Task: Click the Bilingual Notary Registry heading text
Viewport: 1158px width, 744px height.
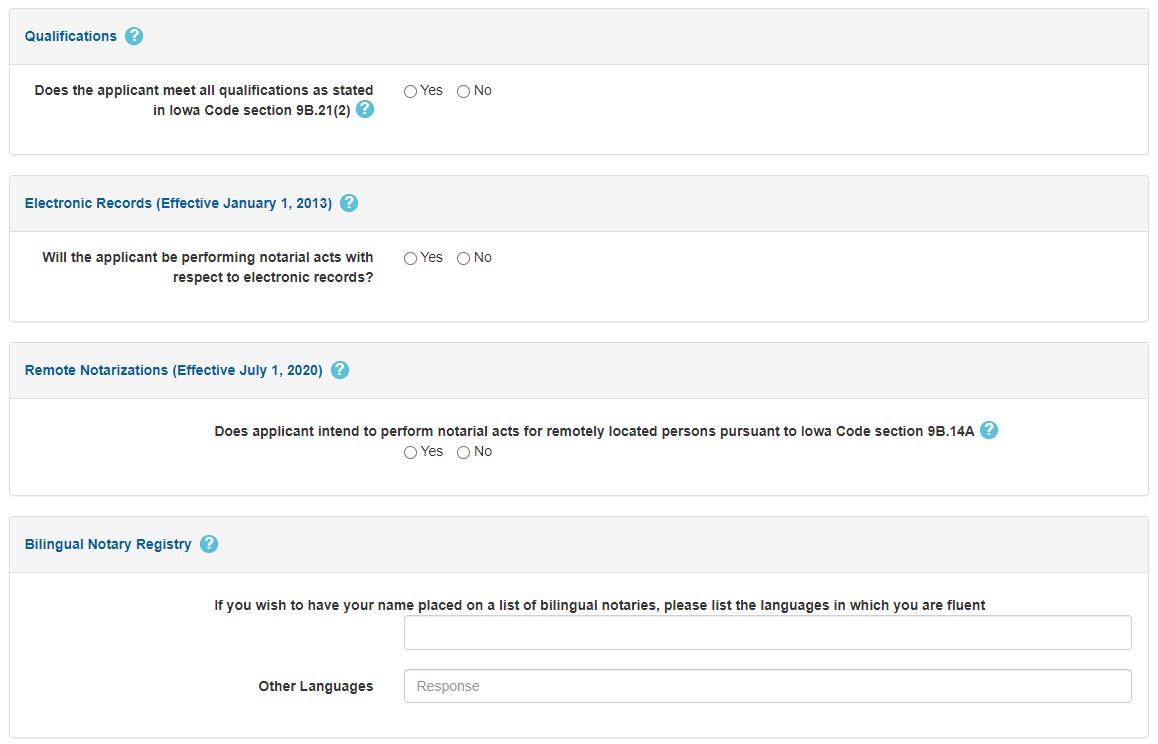Action: 108,544
